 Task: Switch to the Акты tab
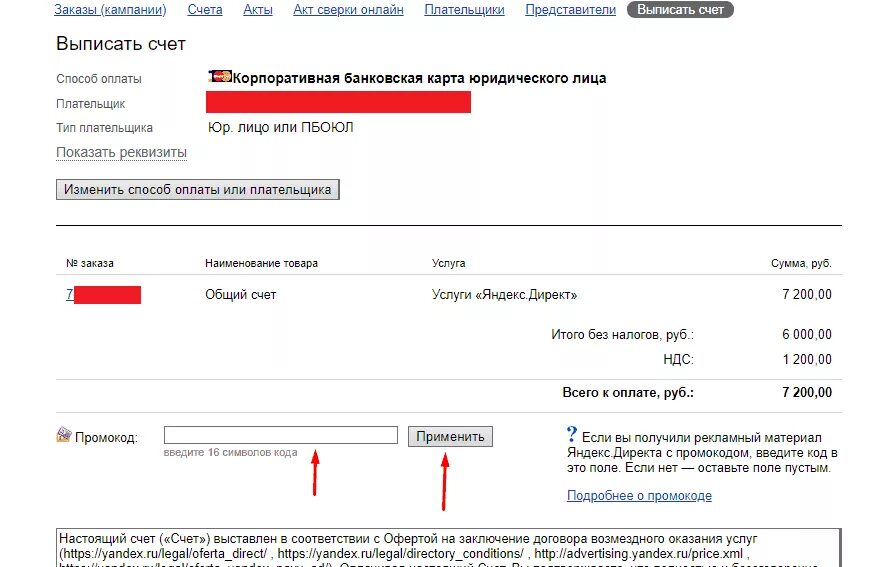pyautogui.click(x=258, y=10)
